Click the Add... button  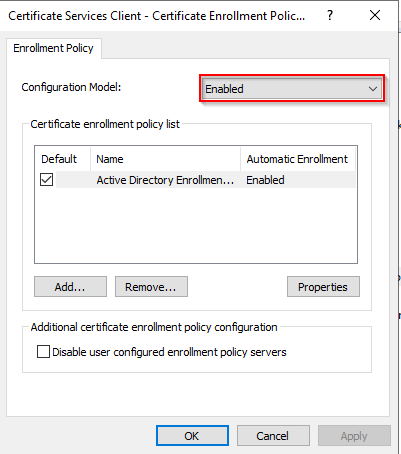pyautogui.click(x=70, y=287)
